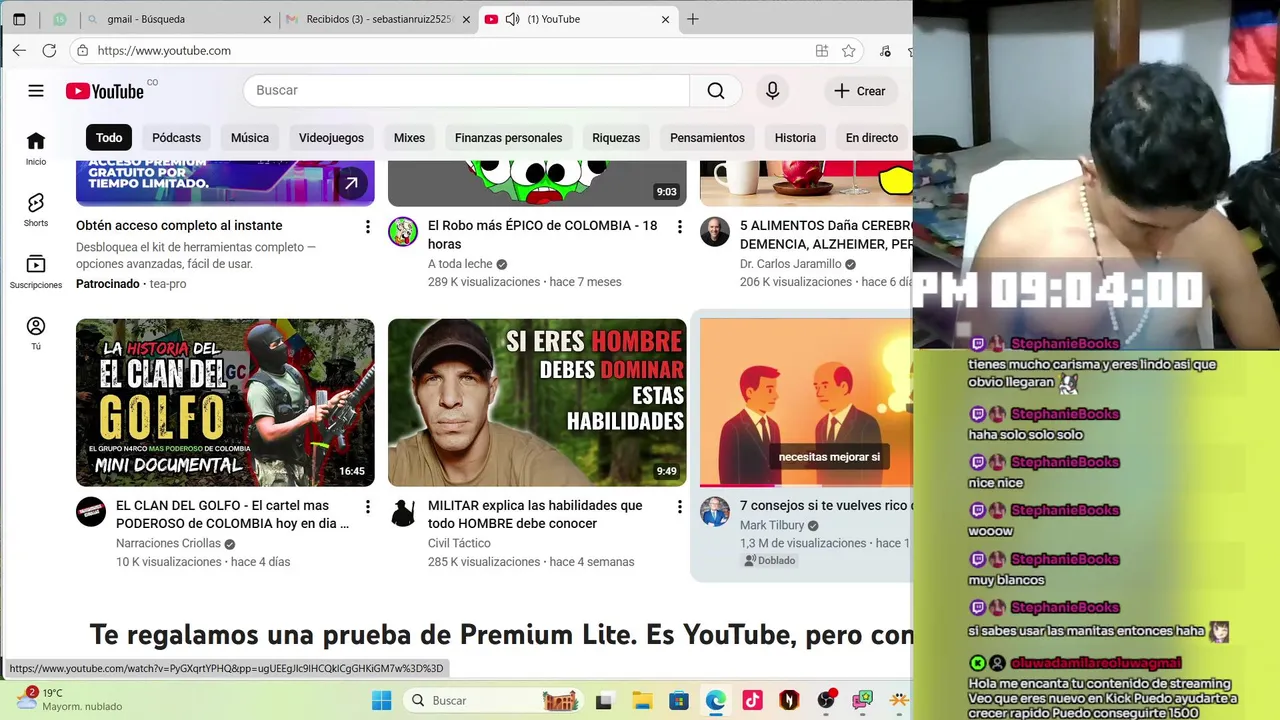Screen dimensions: 1280x720
Task: Select the Música filter chip
Action: pyautogui.click(x=250, y=138)
